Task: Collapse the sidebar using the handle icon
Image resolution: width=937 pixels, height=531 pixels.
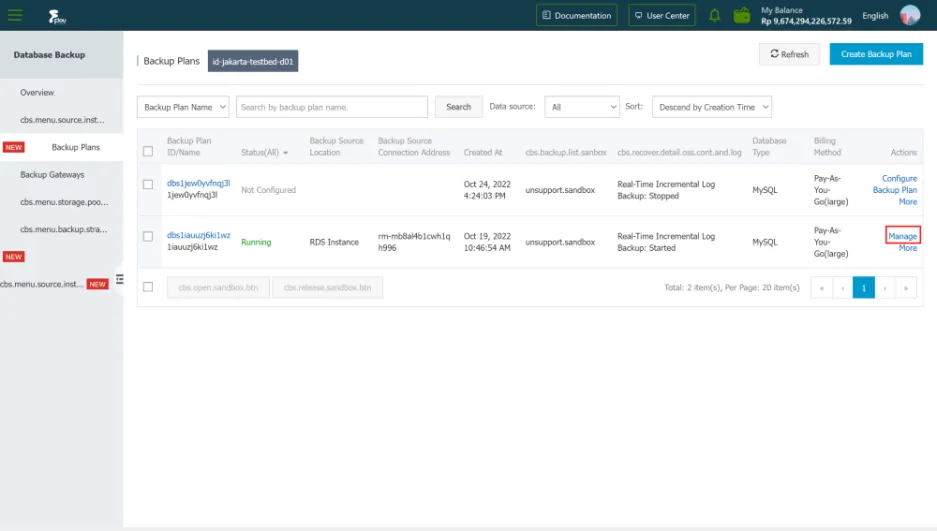Action: (x=120, y=279)
